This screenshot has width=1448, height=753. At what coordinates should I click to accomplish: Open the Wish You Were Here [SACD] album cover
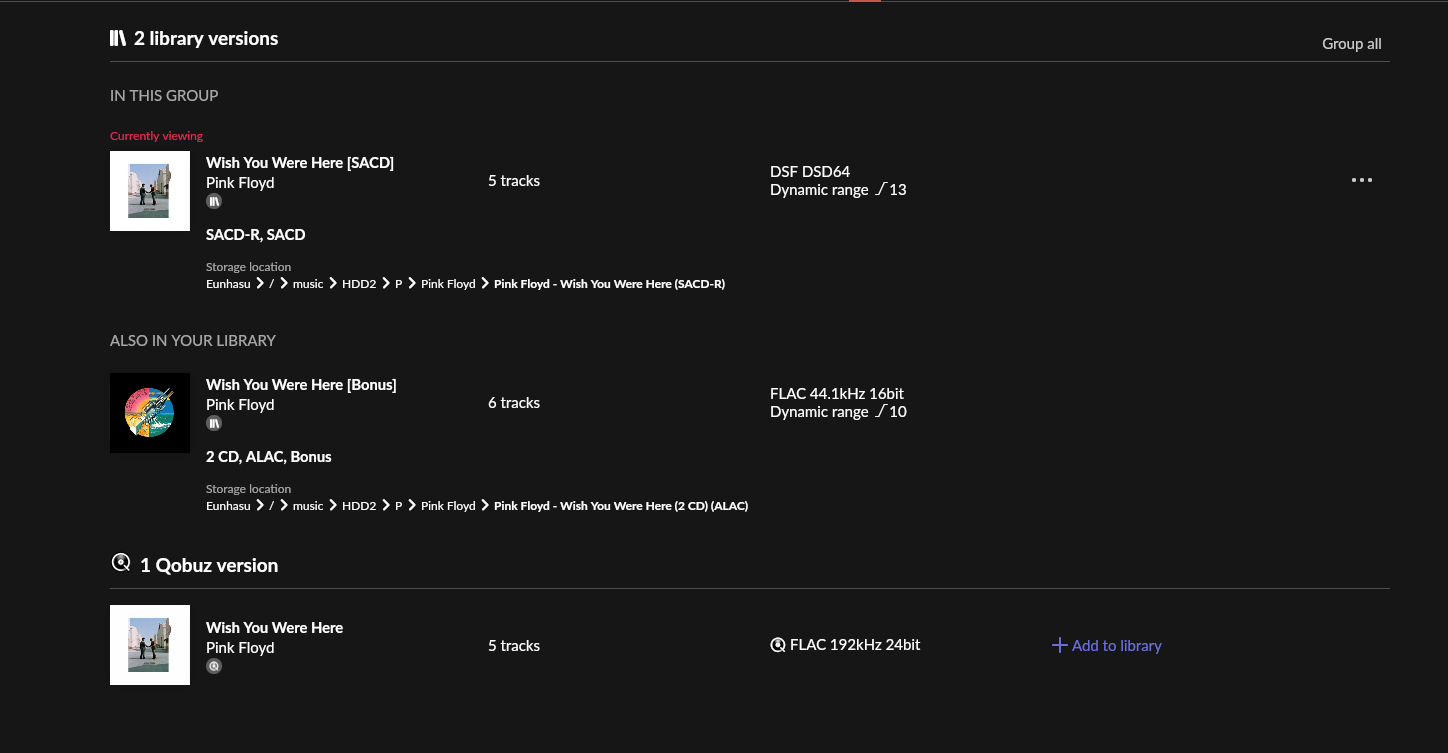pyautogui.click(x=150, y=191)
